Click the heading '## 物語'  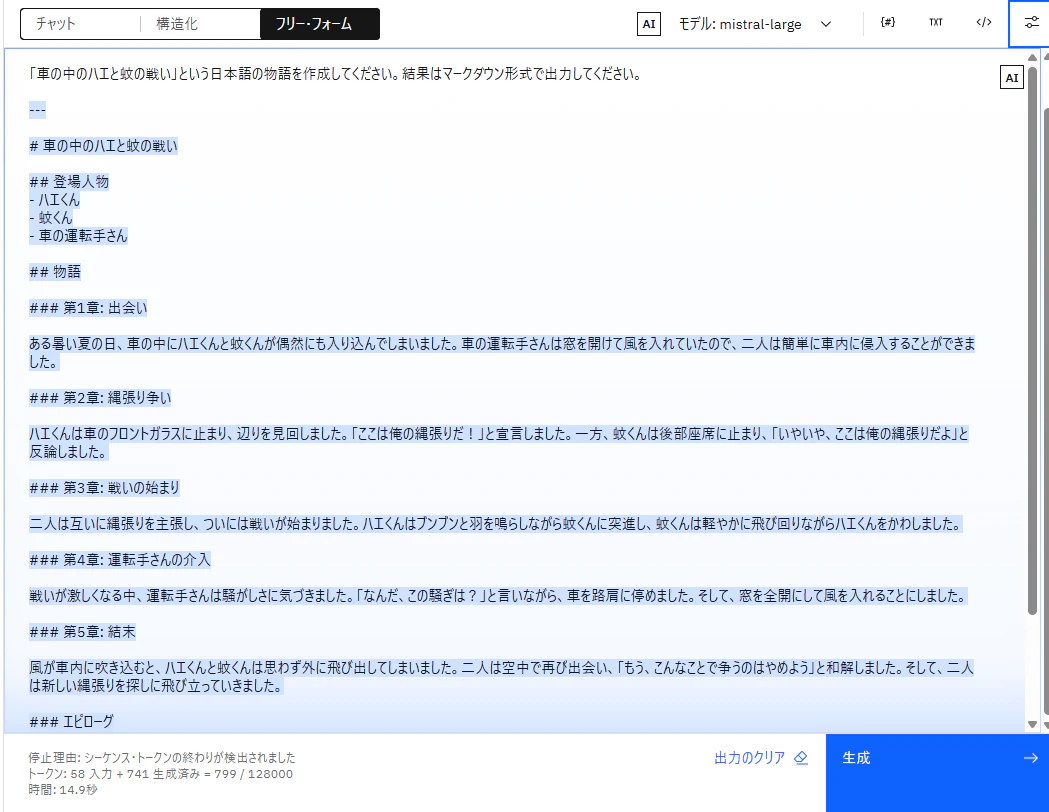(55, 272)
